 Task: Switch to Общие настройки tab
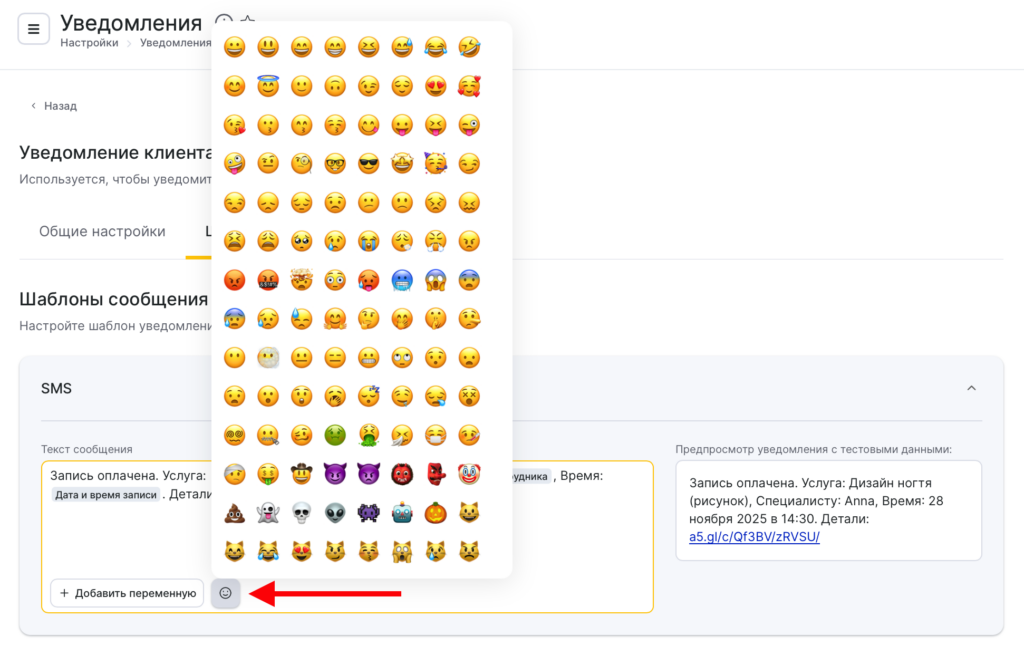(x=102, y=231)
